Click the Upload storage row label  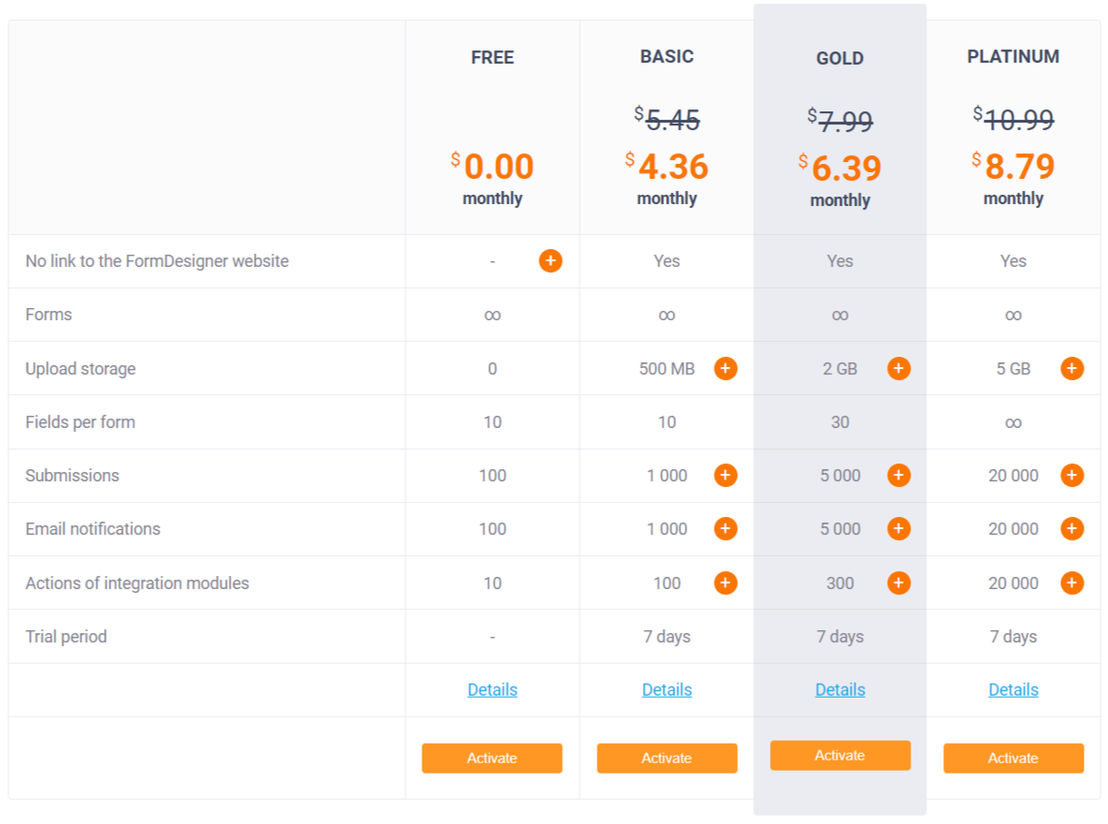(81, 368)
